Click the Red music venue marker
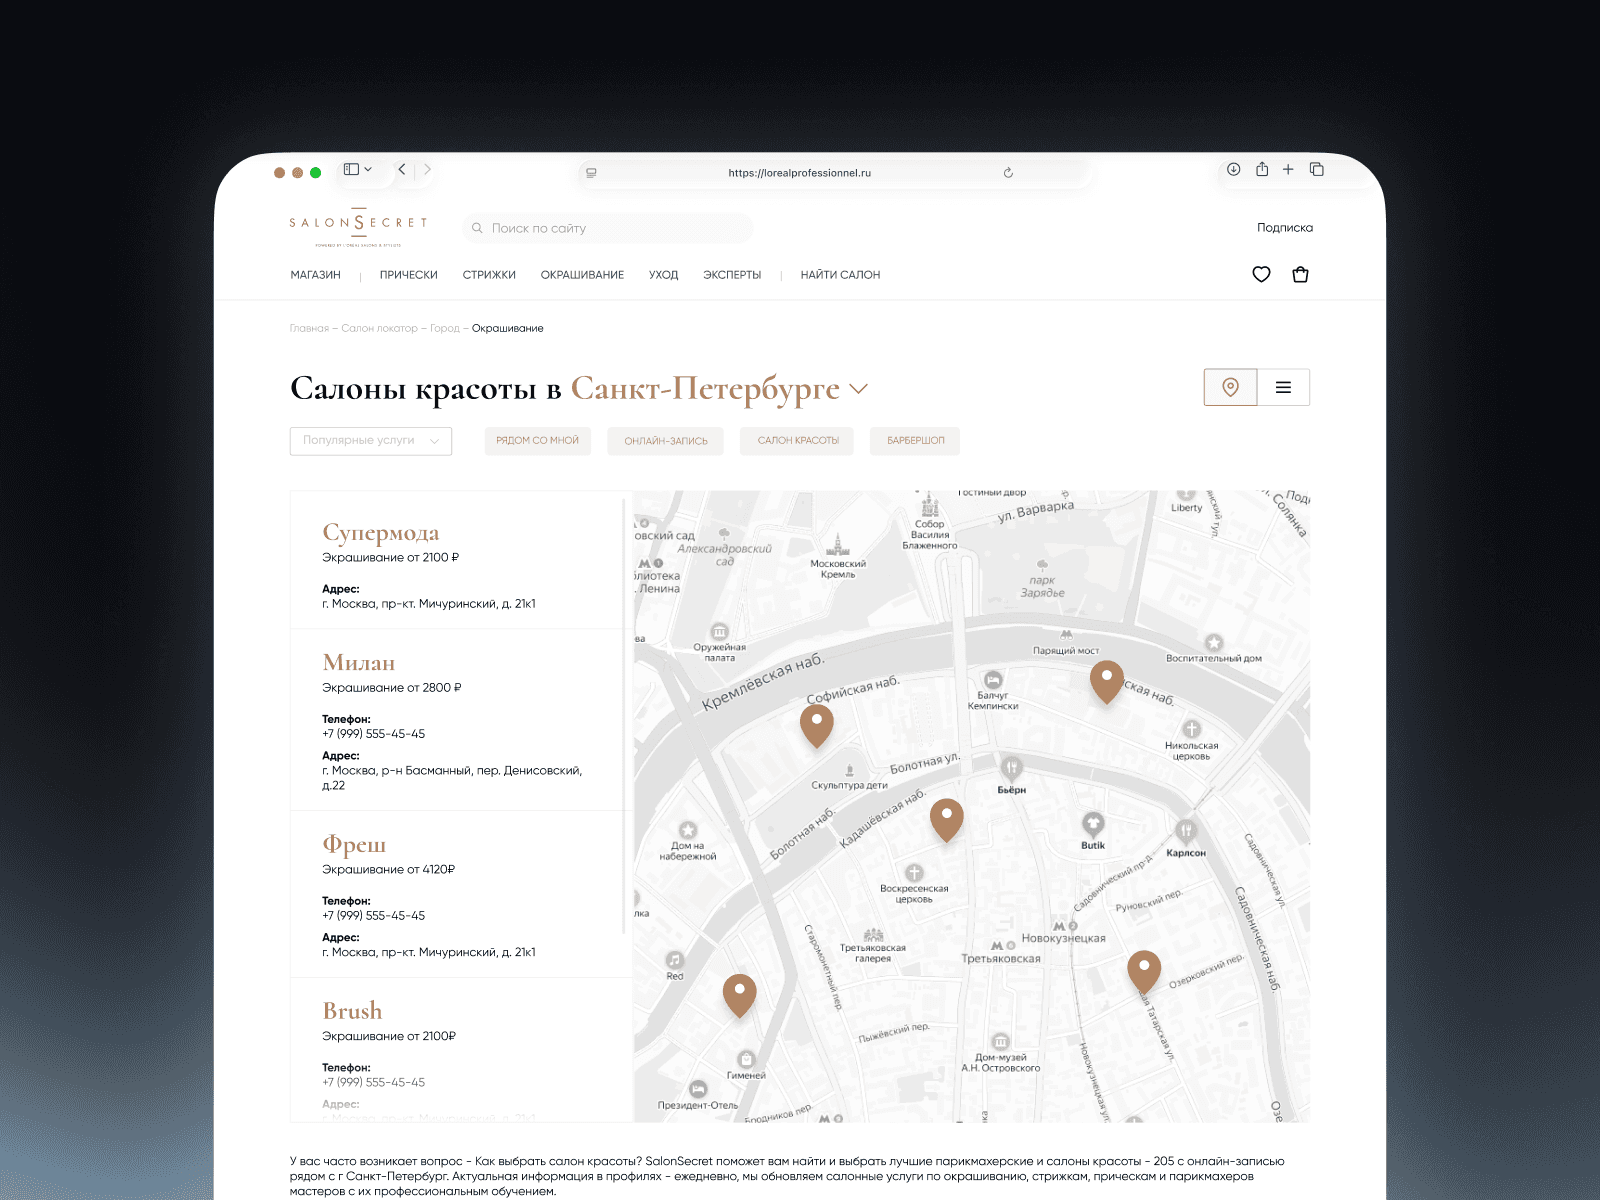 [675, 960]
